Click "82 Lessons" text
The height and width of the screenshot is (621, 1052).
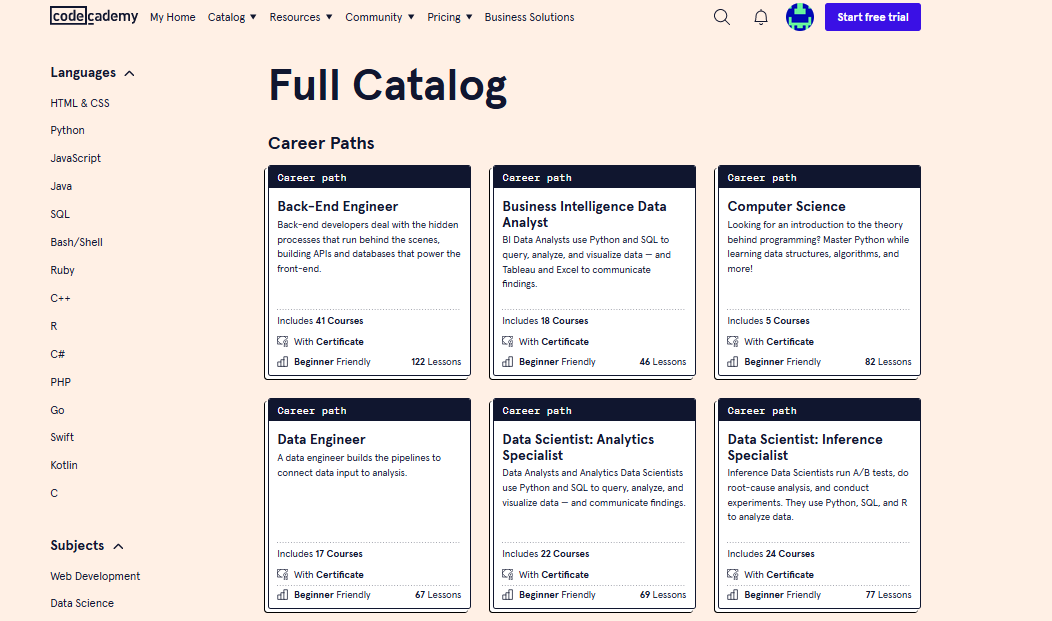coord(888,361)
